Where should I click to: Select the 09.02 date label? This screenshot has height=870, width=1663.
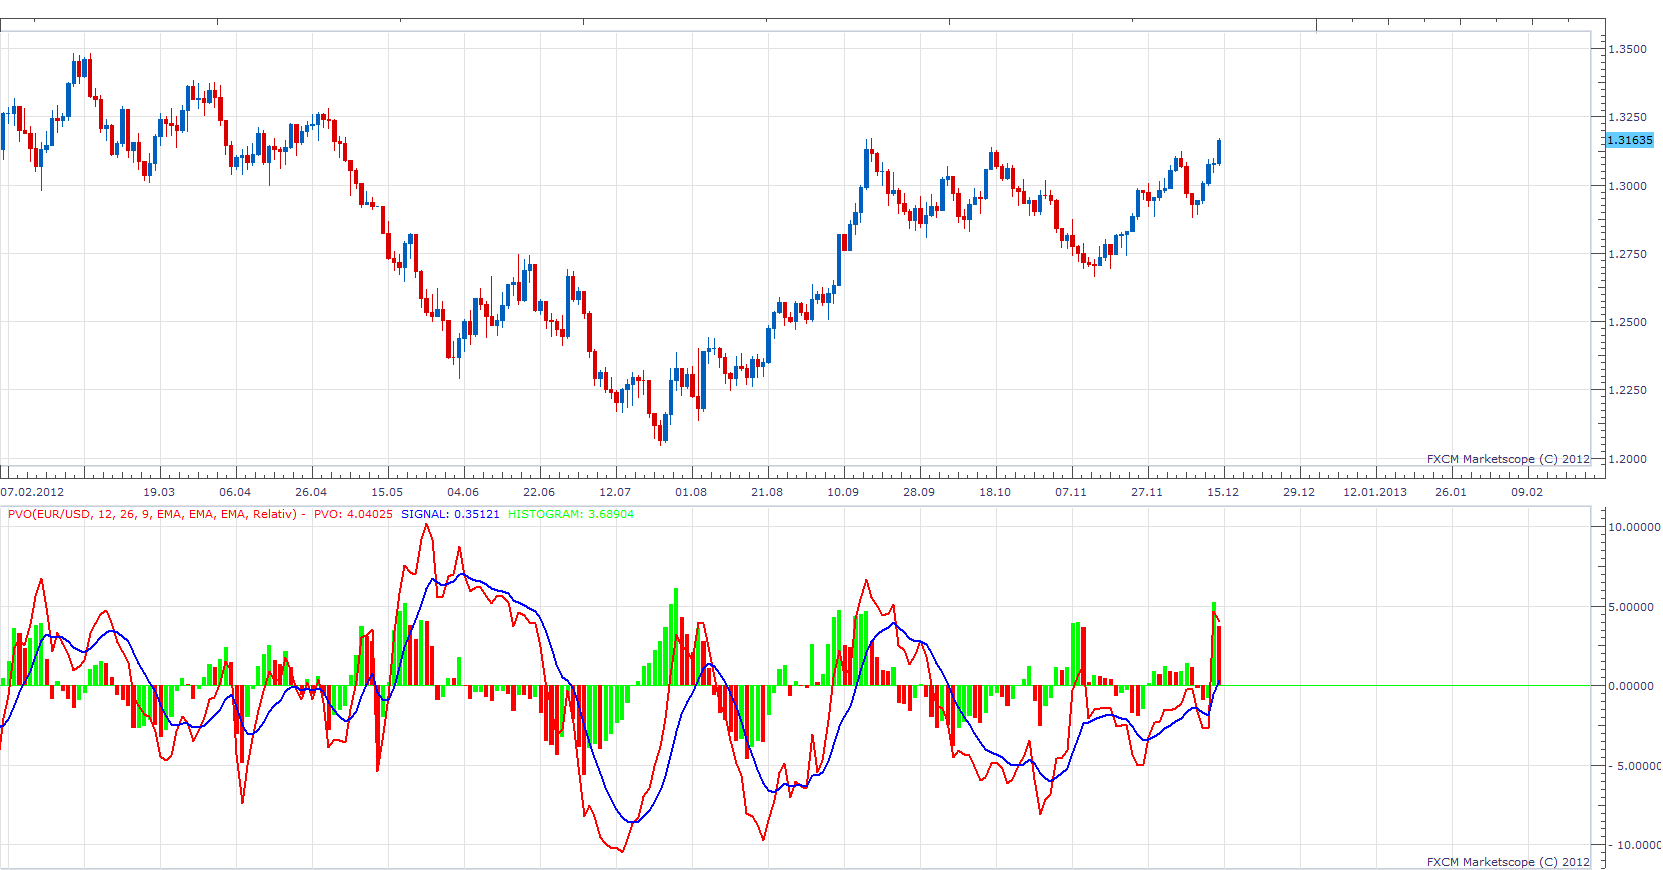coord(1527,492)
